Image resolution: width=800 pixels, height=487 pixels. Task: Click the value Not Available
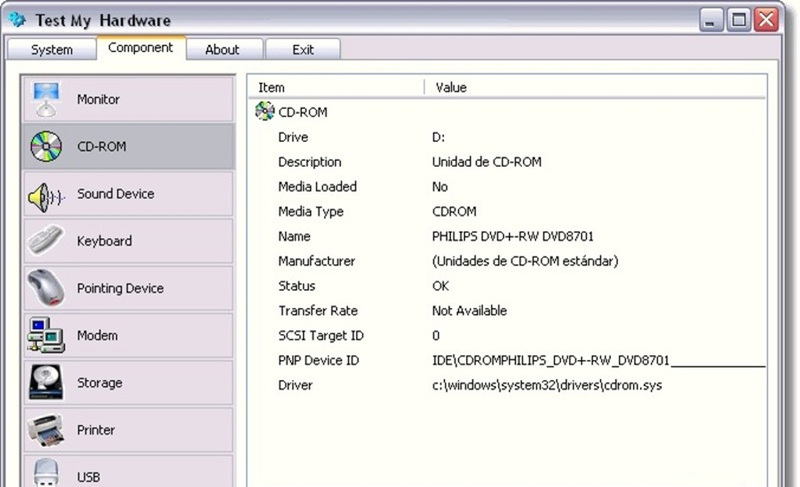coord(469,311)
